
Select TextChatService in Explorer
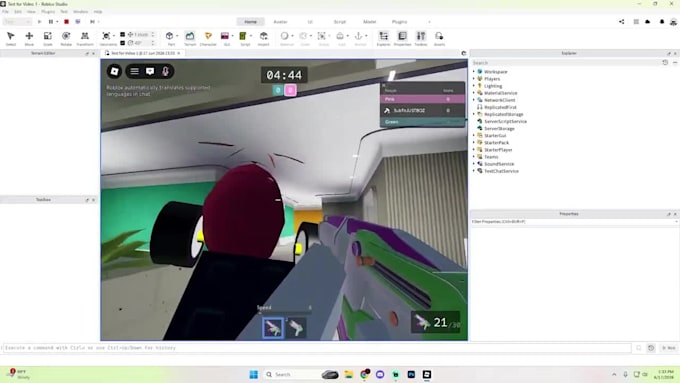tap(501, 171)
